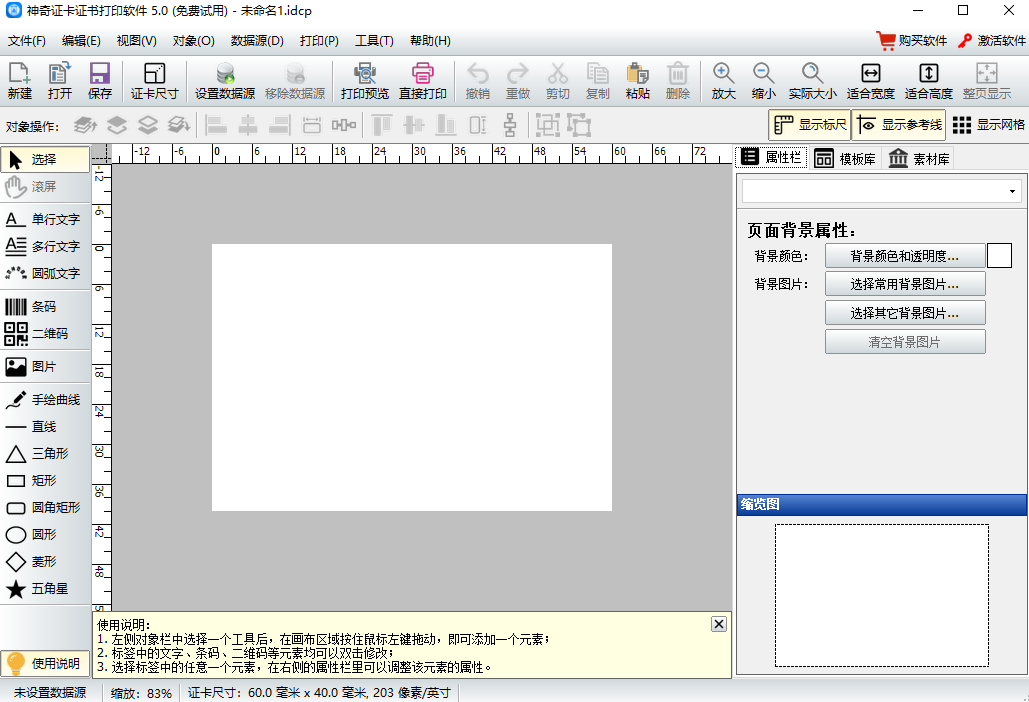Click the 粘贴 paste icon
Viewport: 1029px width, 702px height.
638,81
